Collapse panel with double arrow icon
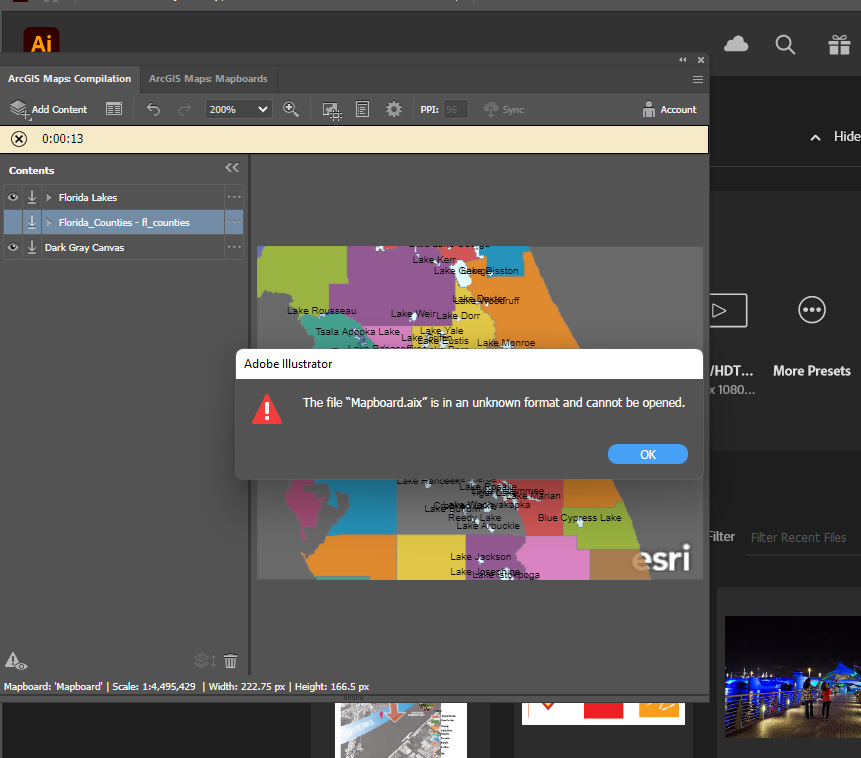 (x=683, y=60)
